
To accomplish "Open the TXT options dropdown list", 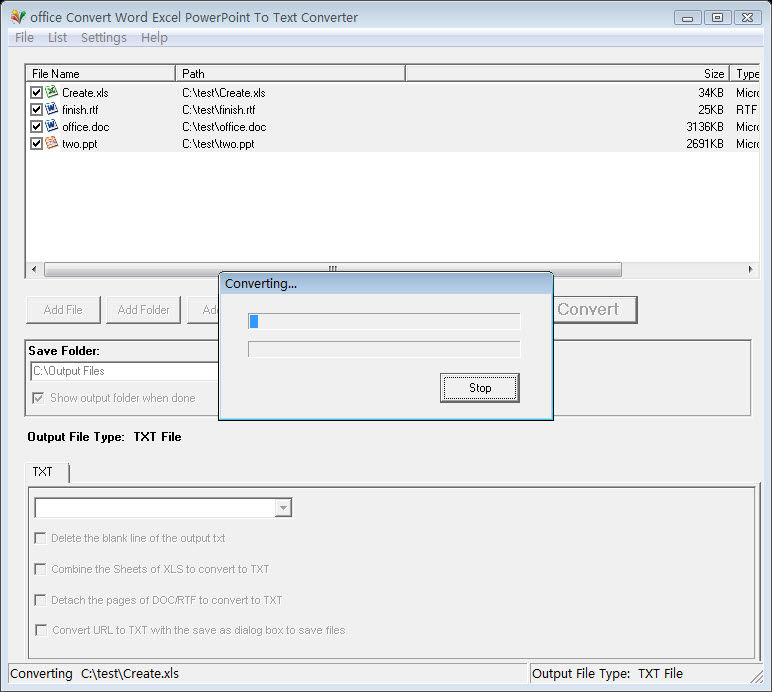I will coord(283,507).
